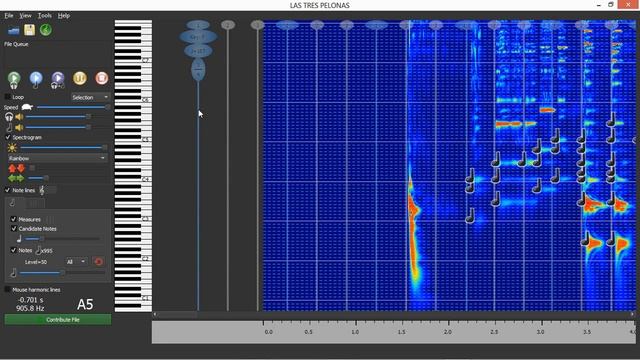Click the turtle speed icon
The height and width of the screenshot is (360, 640).
27,107
